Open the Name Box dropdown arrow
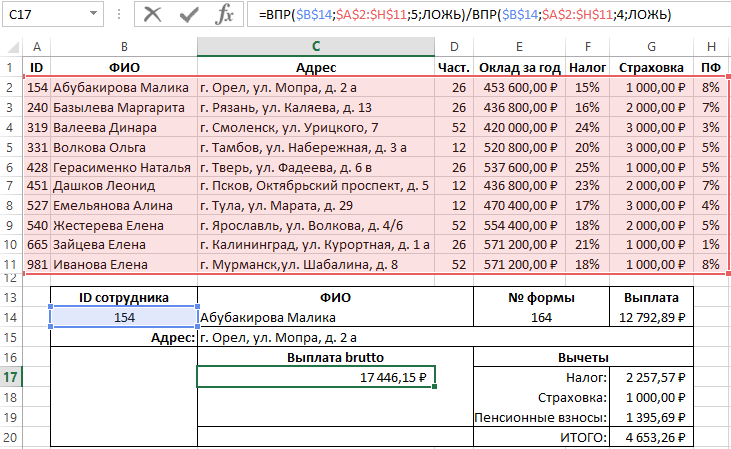 click(x=92, y=14)
